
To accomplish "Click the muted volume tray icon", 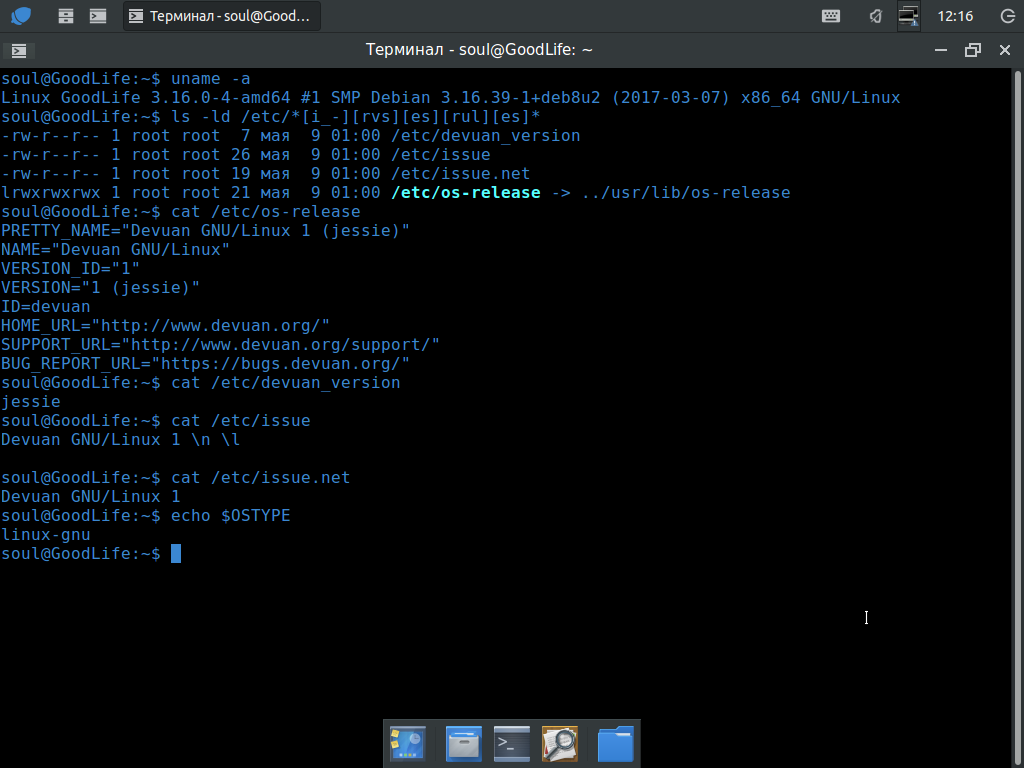I will click(876, 16).
